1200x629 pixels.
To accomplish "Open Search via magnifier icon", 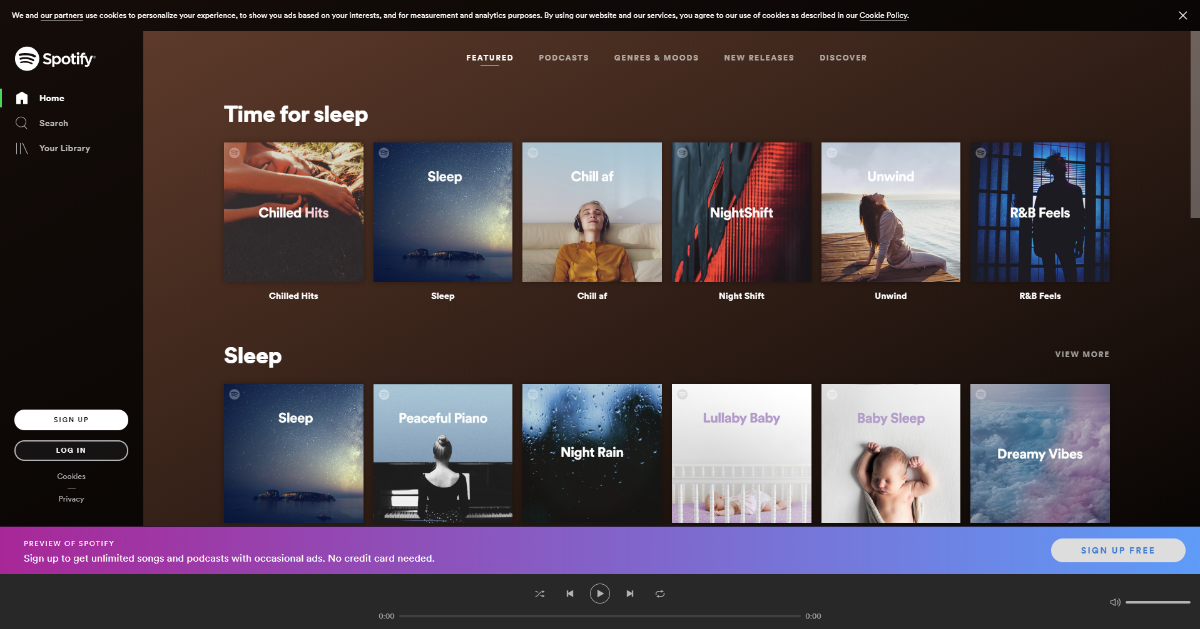I will pos(22,123).
